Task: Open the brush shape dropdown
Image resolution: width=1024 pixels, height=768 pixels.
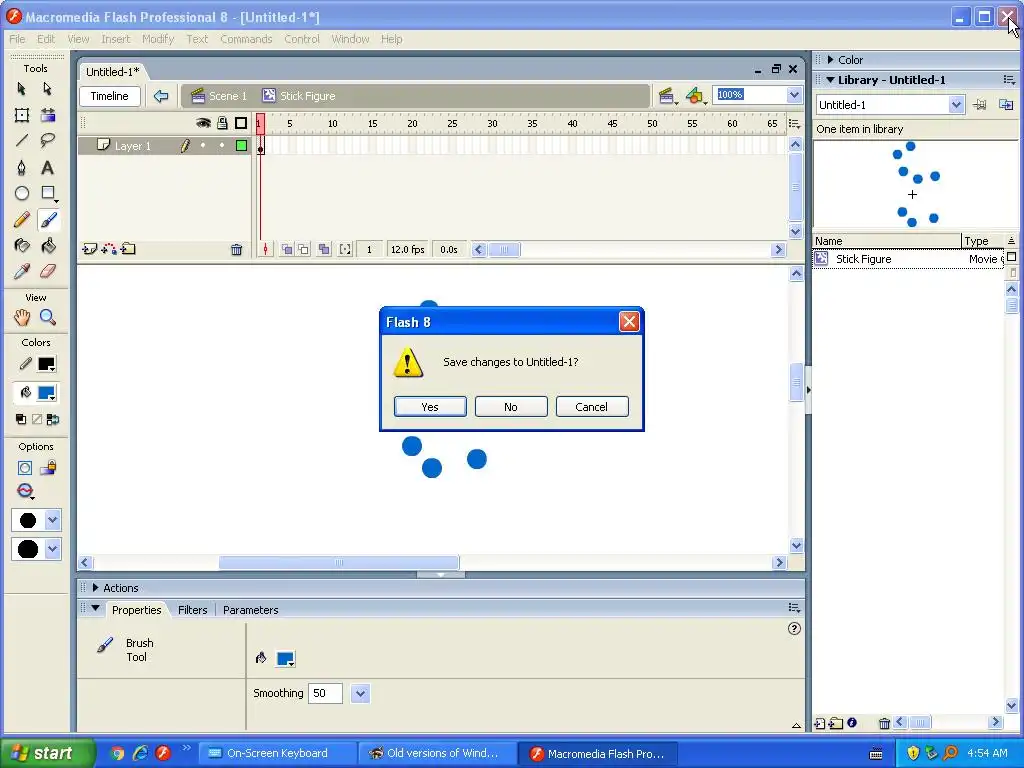Action: click(x=52, y=549)
